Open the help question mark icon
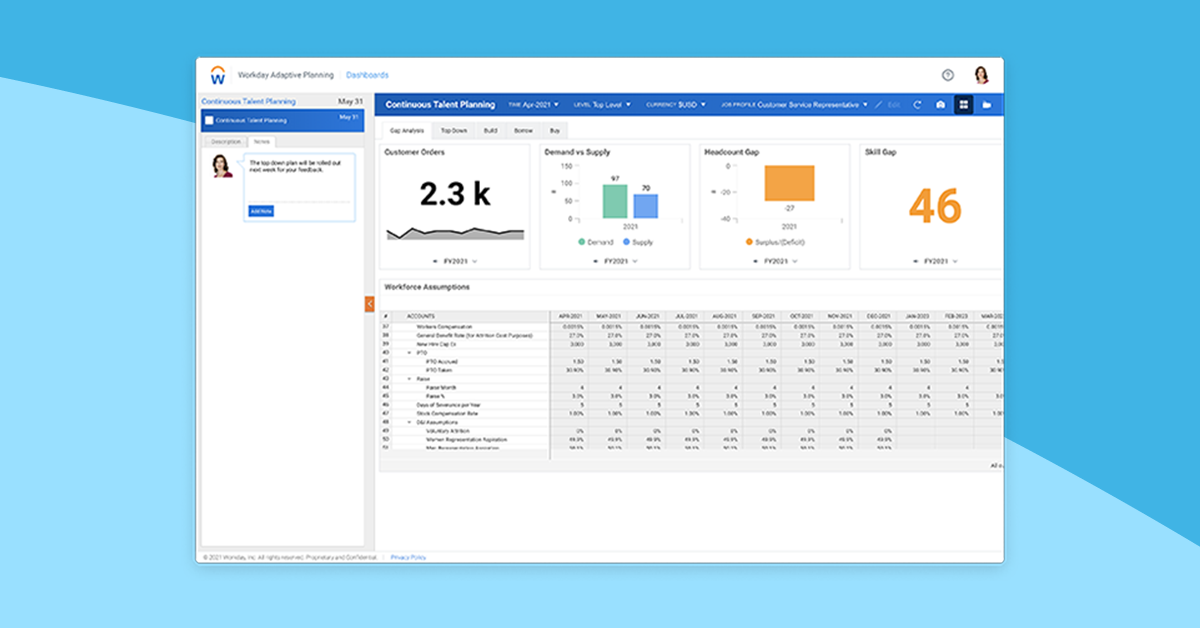The height and width of the screenshot is (628, 1200). 947,75
